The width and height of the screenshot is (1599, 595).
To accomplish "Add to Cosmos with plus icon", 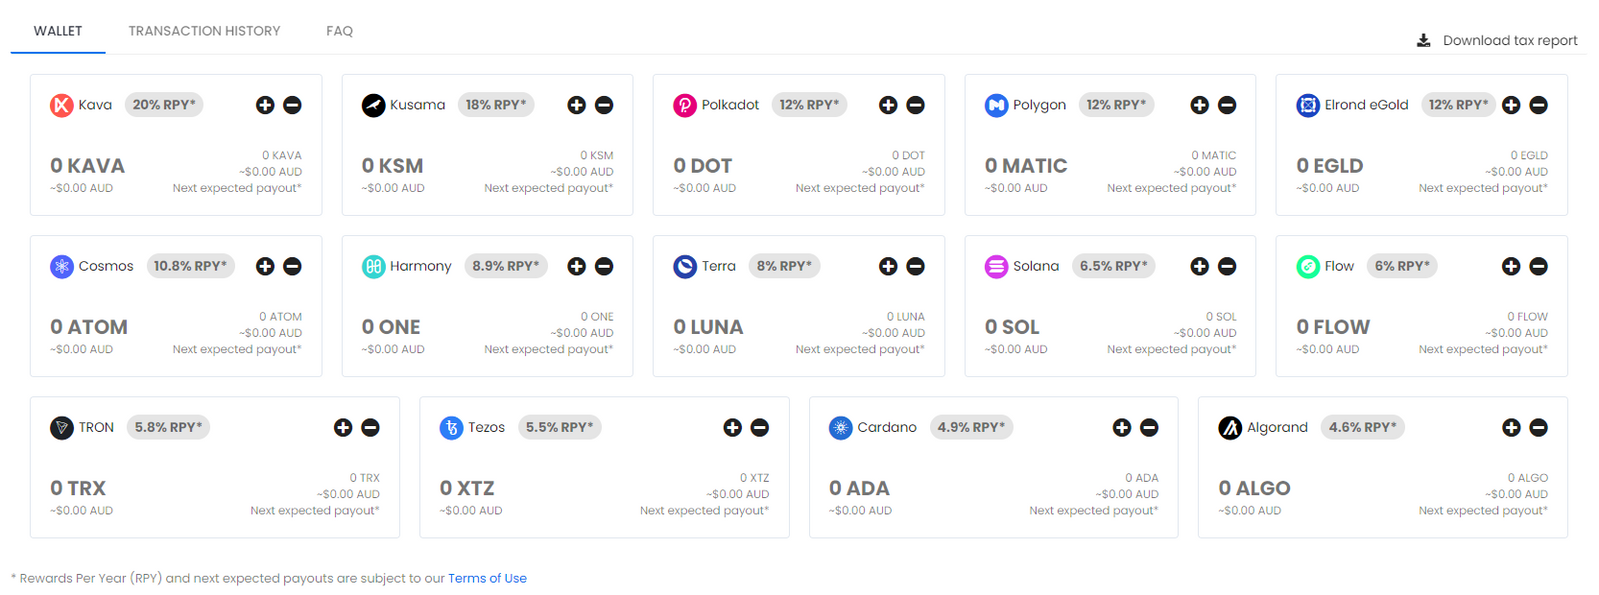I will point(265,266).
